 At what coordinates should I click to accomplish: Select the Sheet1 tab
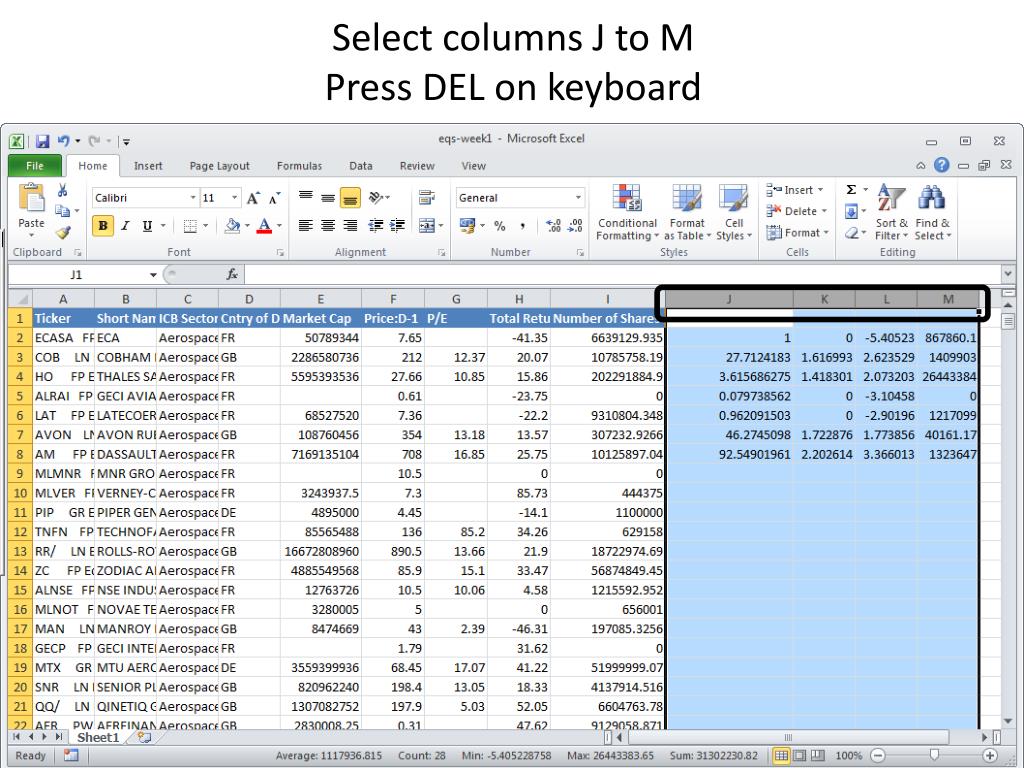pos(98,737)
